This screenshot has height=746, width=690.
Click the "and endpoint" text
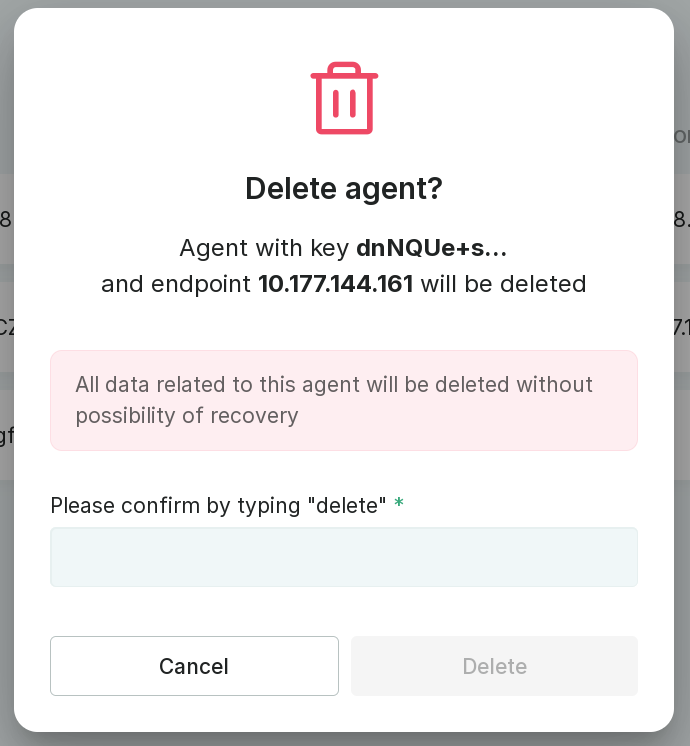[x=176, y=283]
